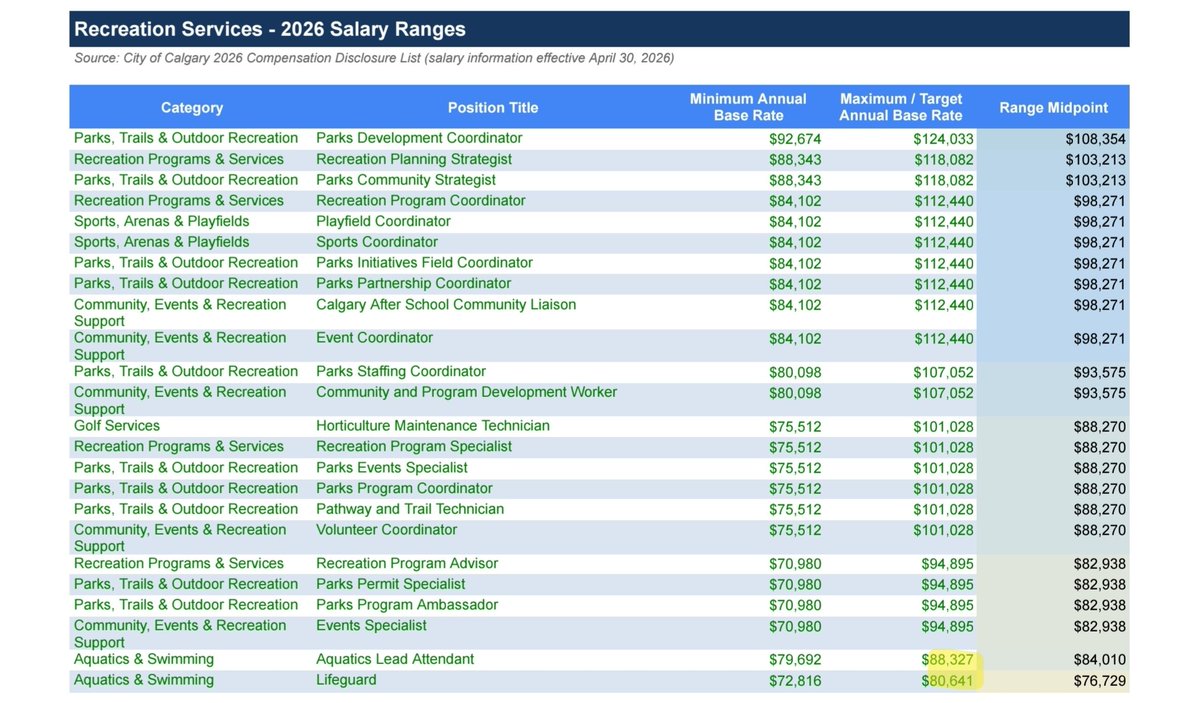Click the highlighted $88,327 maximum rate
Screen dimensions: 1200x703
[947, 660]
